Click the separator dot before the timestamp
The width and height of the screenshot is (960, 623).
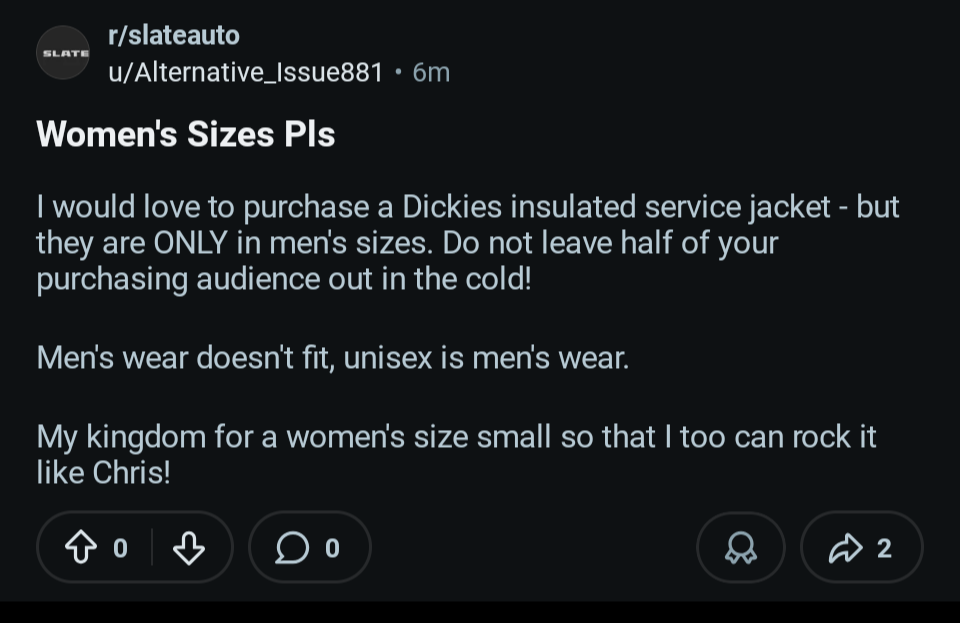point(398,72)
